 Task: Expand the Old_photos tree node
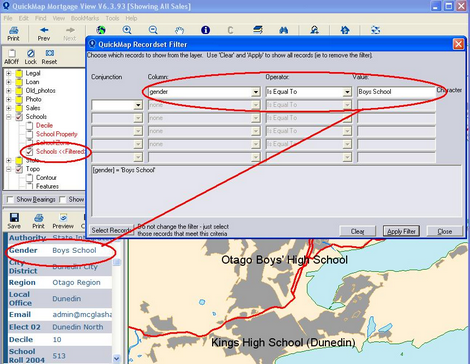tap(9, 91)
